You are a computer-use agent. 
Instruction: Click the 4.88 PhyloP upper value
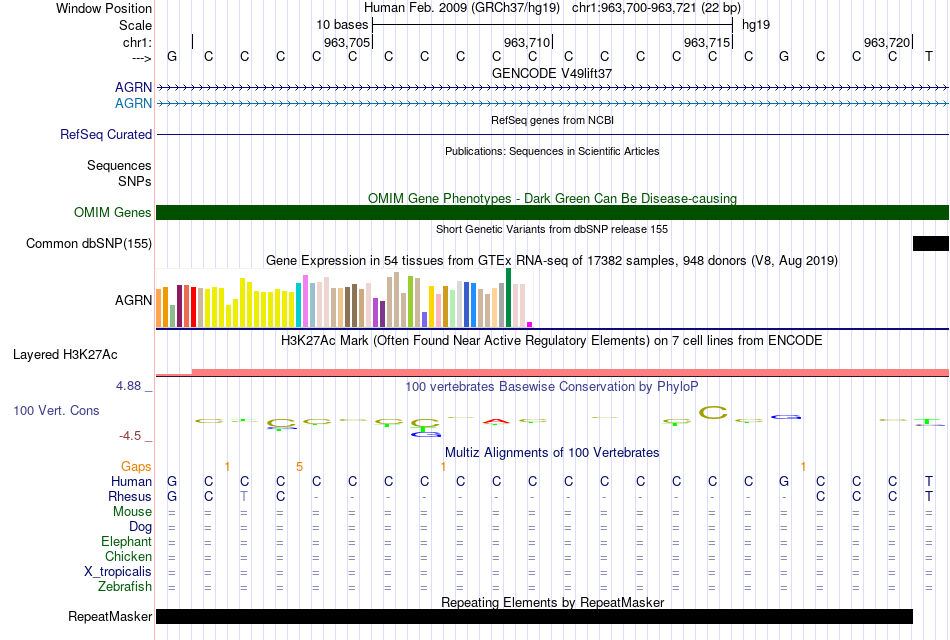[x=128, y=386]
